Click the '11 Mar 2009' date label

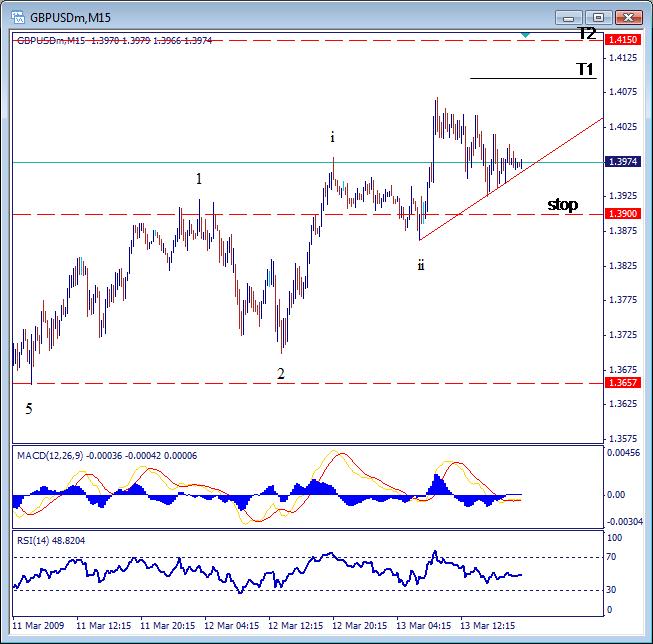pyautogui.click(x=38, y=626)
